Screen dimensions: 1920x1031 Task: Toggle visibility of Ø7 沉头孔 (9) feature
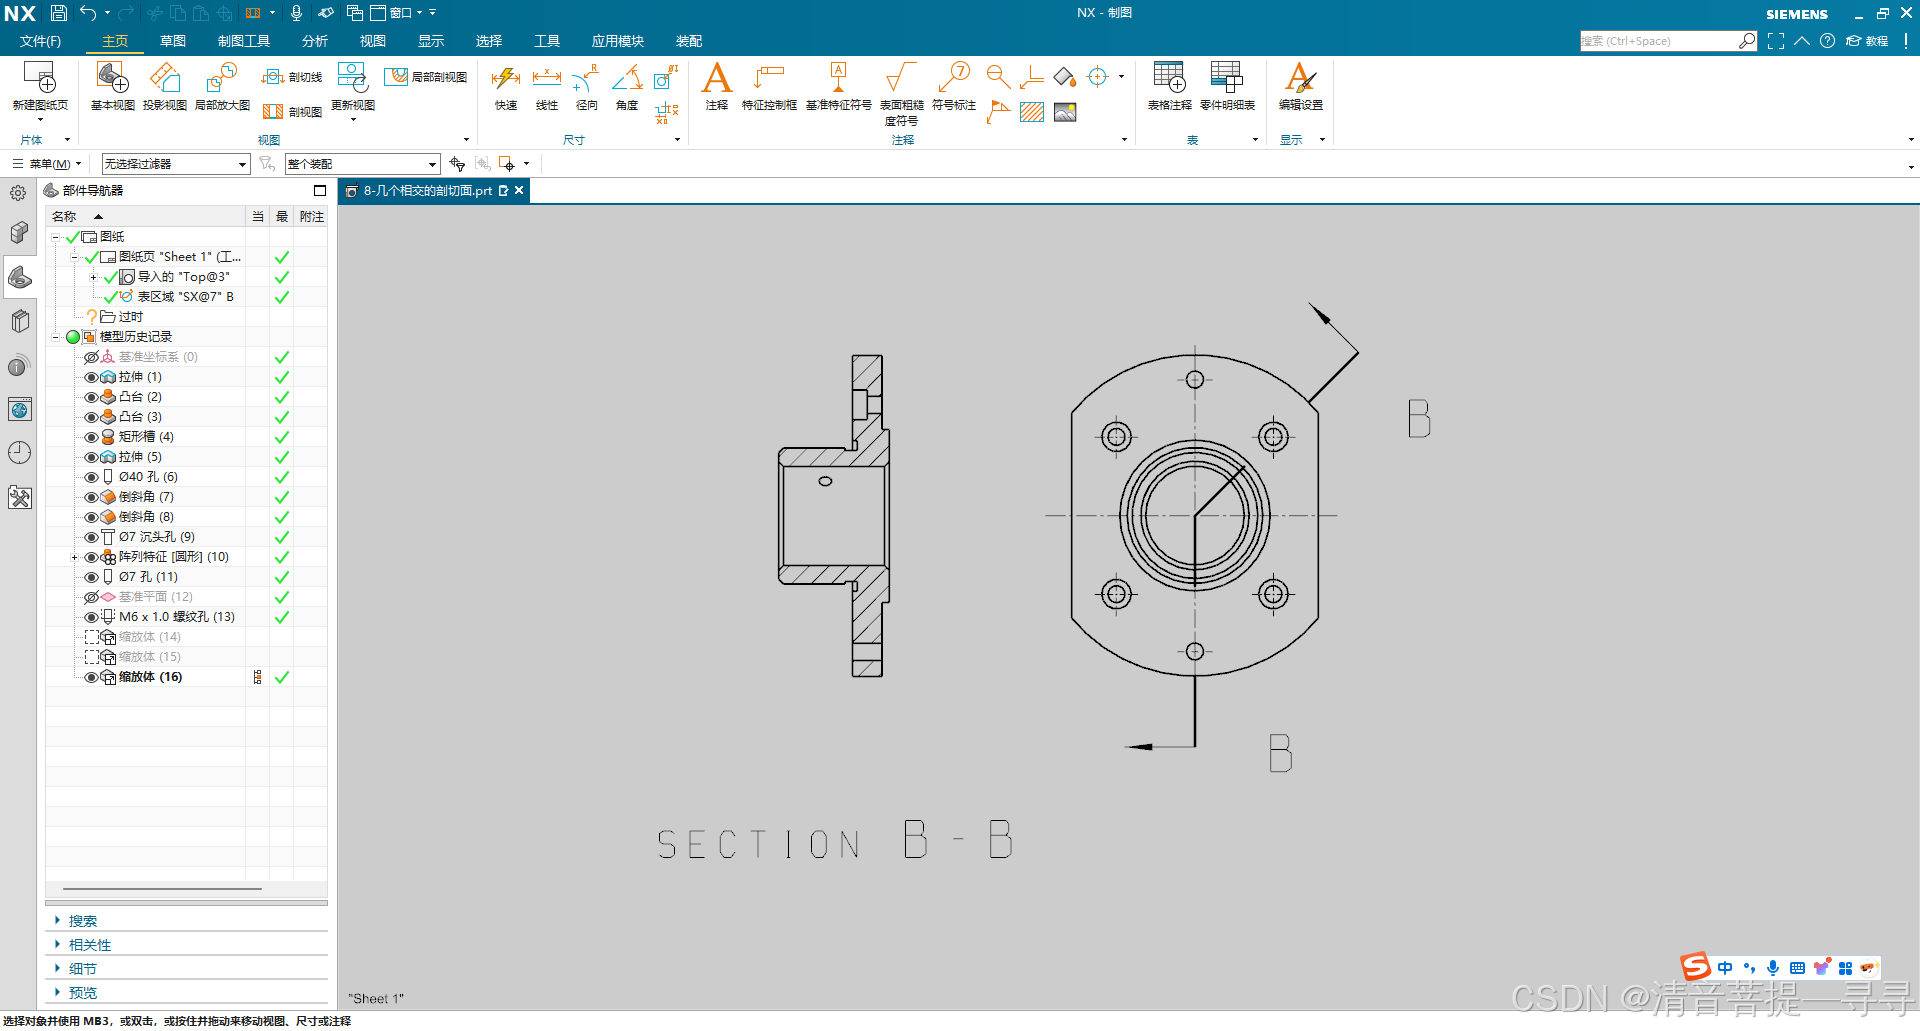pyautogui.click(x=91, y=537)
